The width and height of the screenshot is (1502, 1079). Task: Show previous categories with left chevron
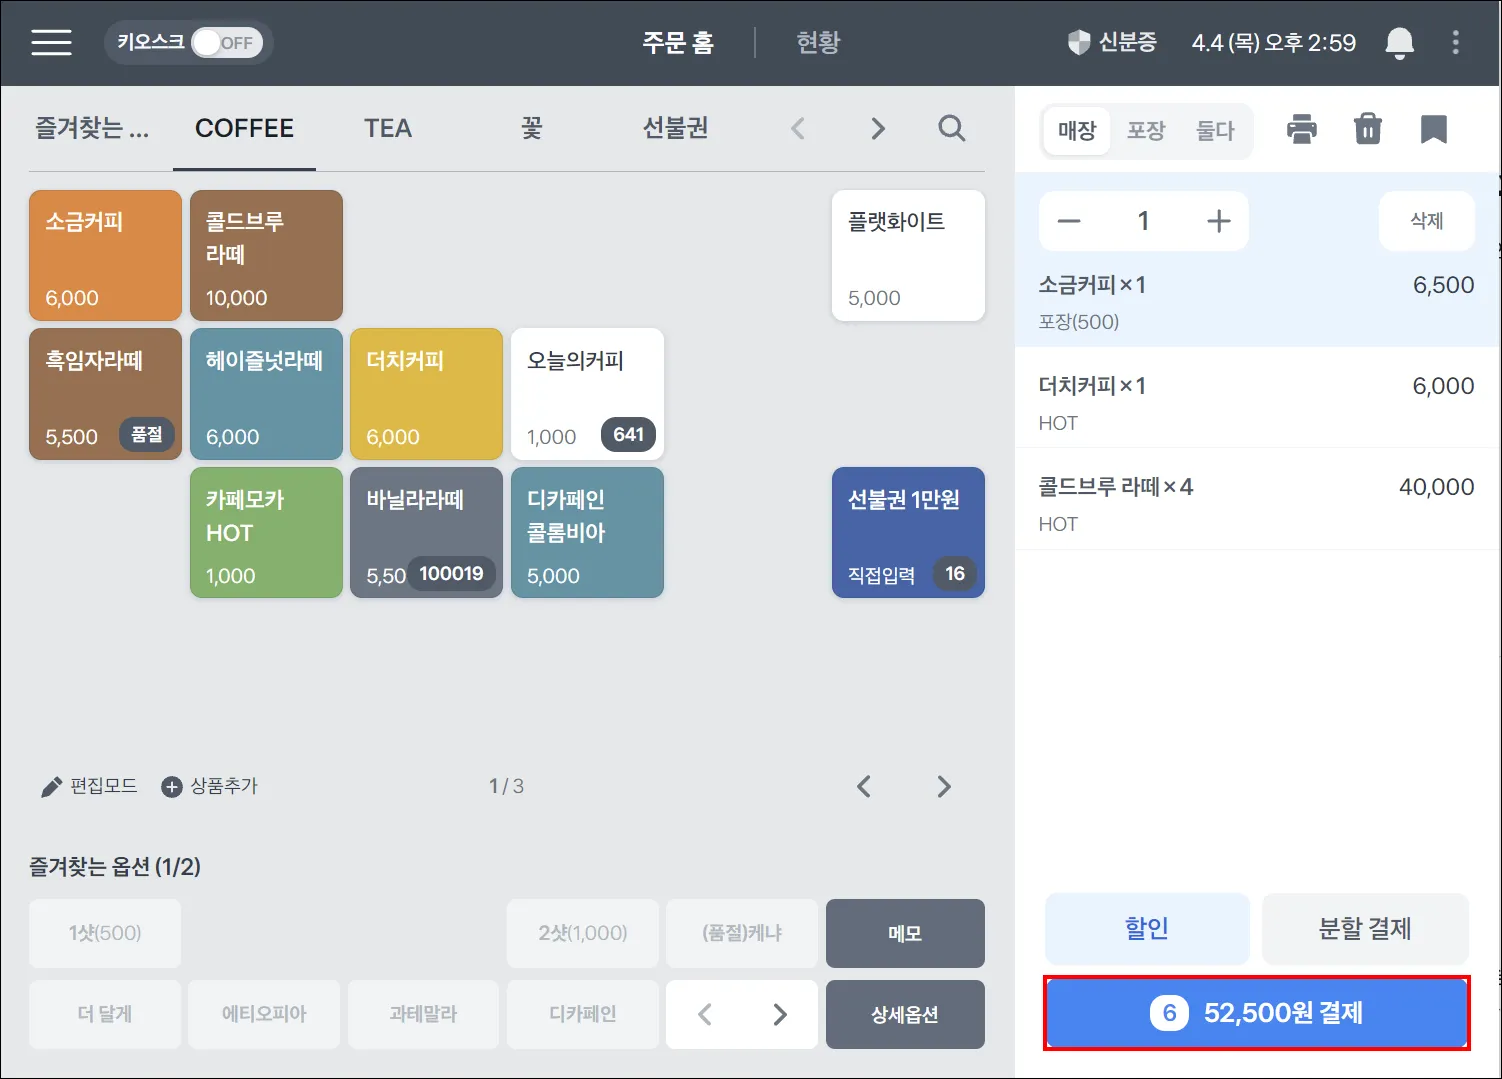798,128
